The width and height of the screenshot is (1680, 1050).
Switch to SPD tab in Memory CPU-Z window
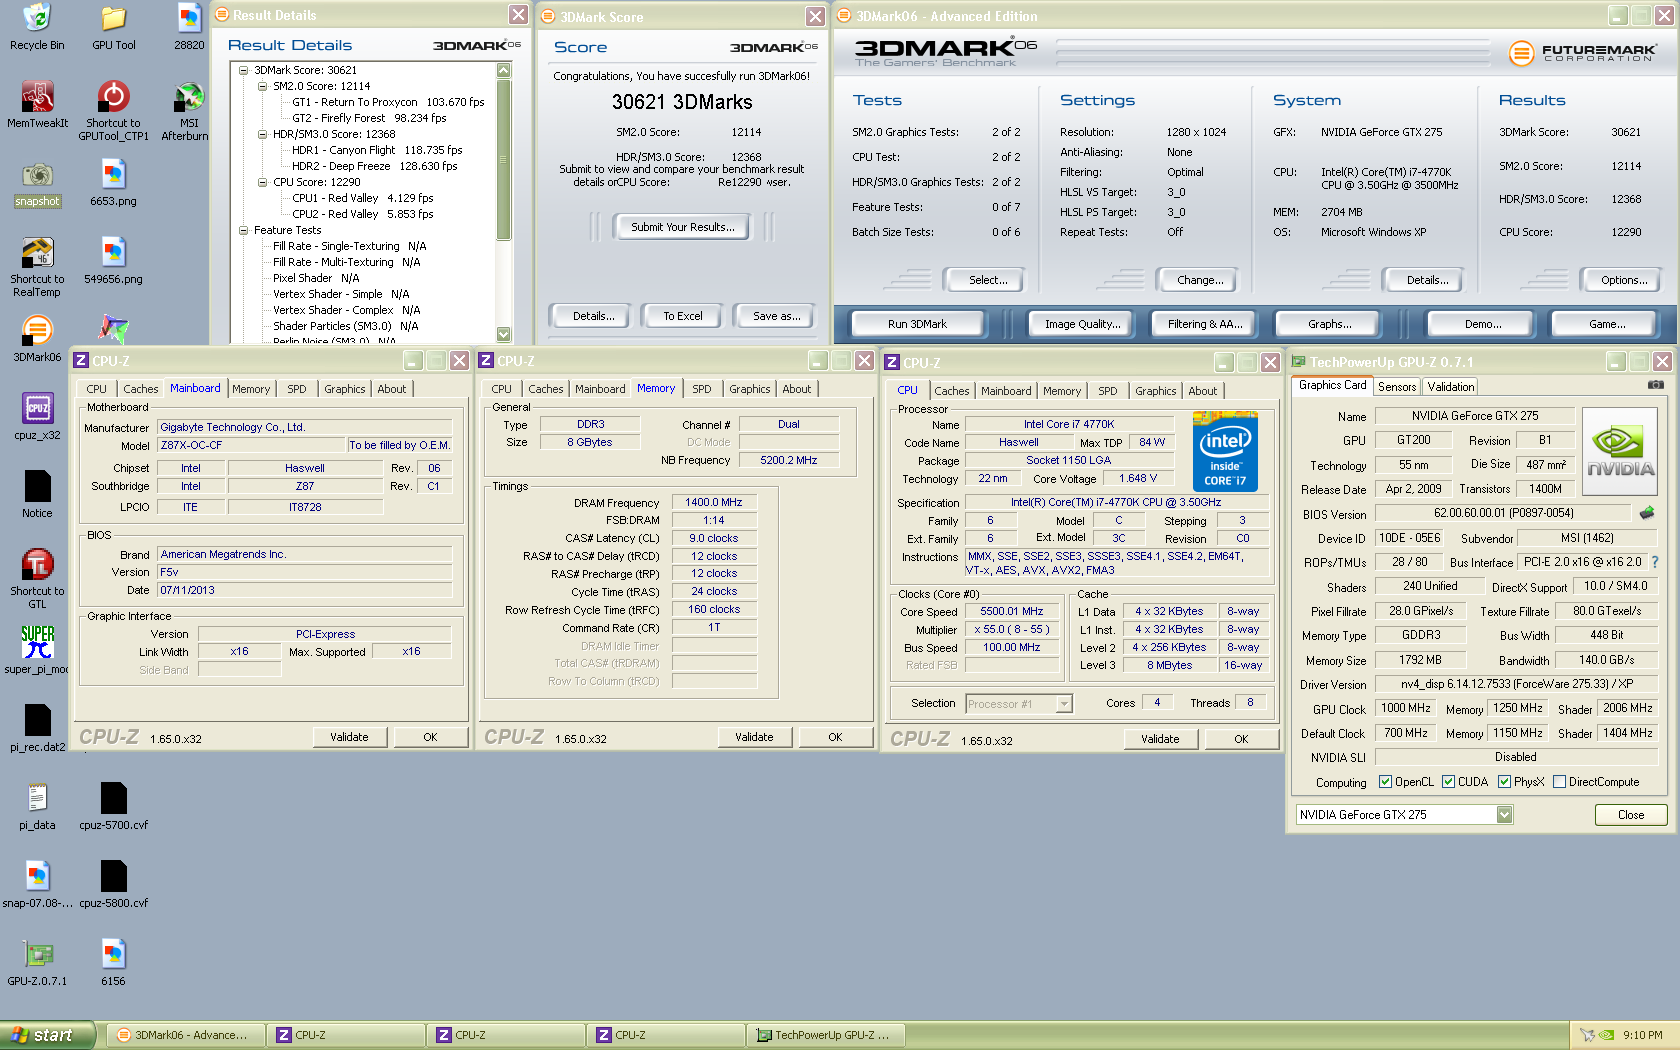702,389
